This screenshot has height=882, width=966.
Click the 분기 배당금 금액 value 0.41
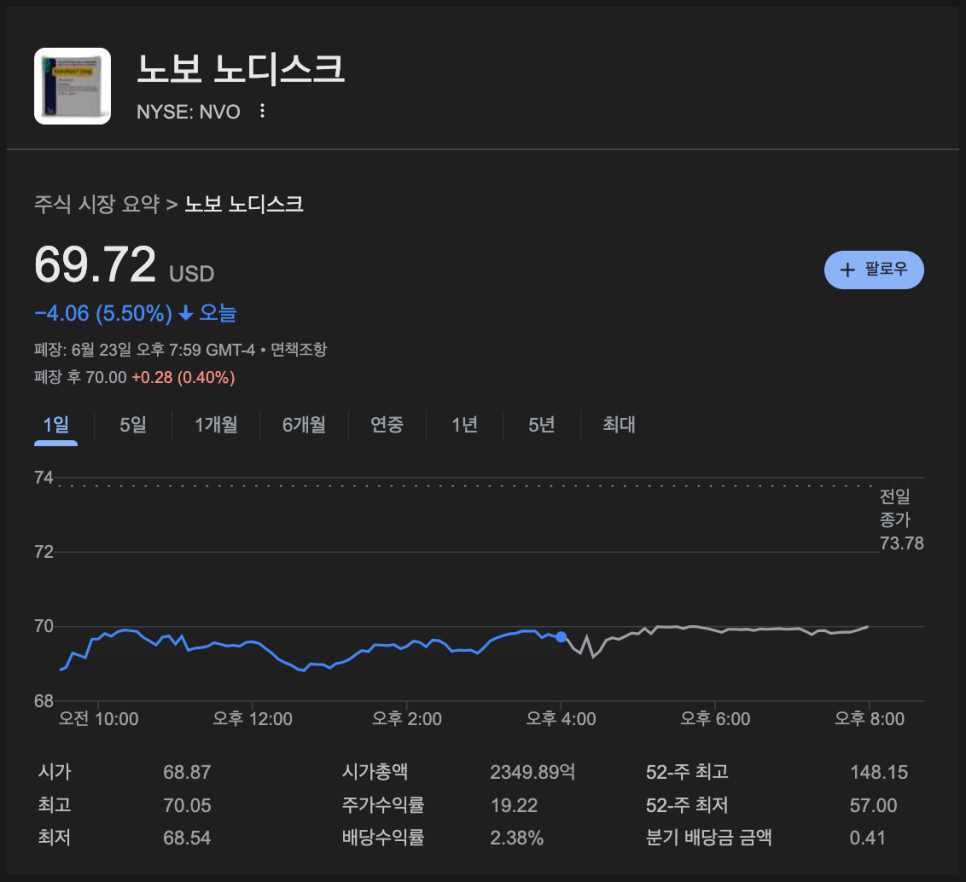click(x=867, y=838)
